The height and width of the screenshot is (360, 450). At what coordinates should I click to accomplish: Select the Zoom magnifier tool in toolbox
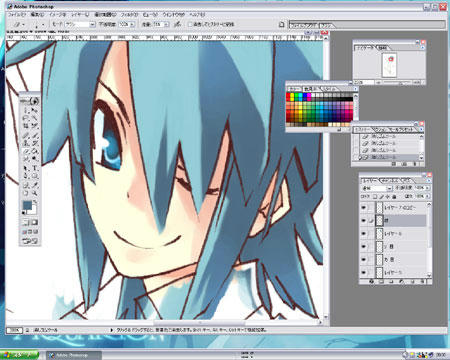[34, 193]
